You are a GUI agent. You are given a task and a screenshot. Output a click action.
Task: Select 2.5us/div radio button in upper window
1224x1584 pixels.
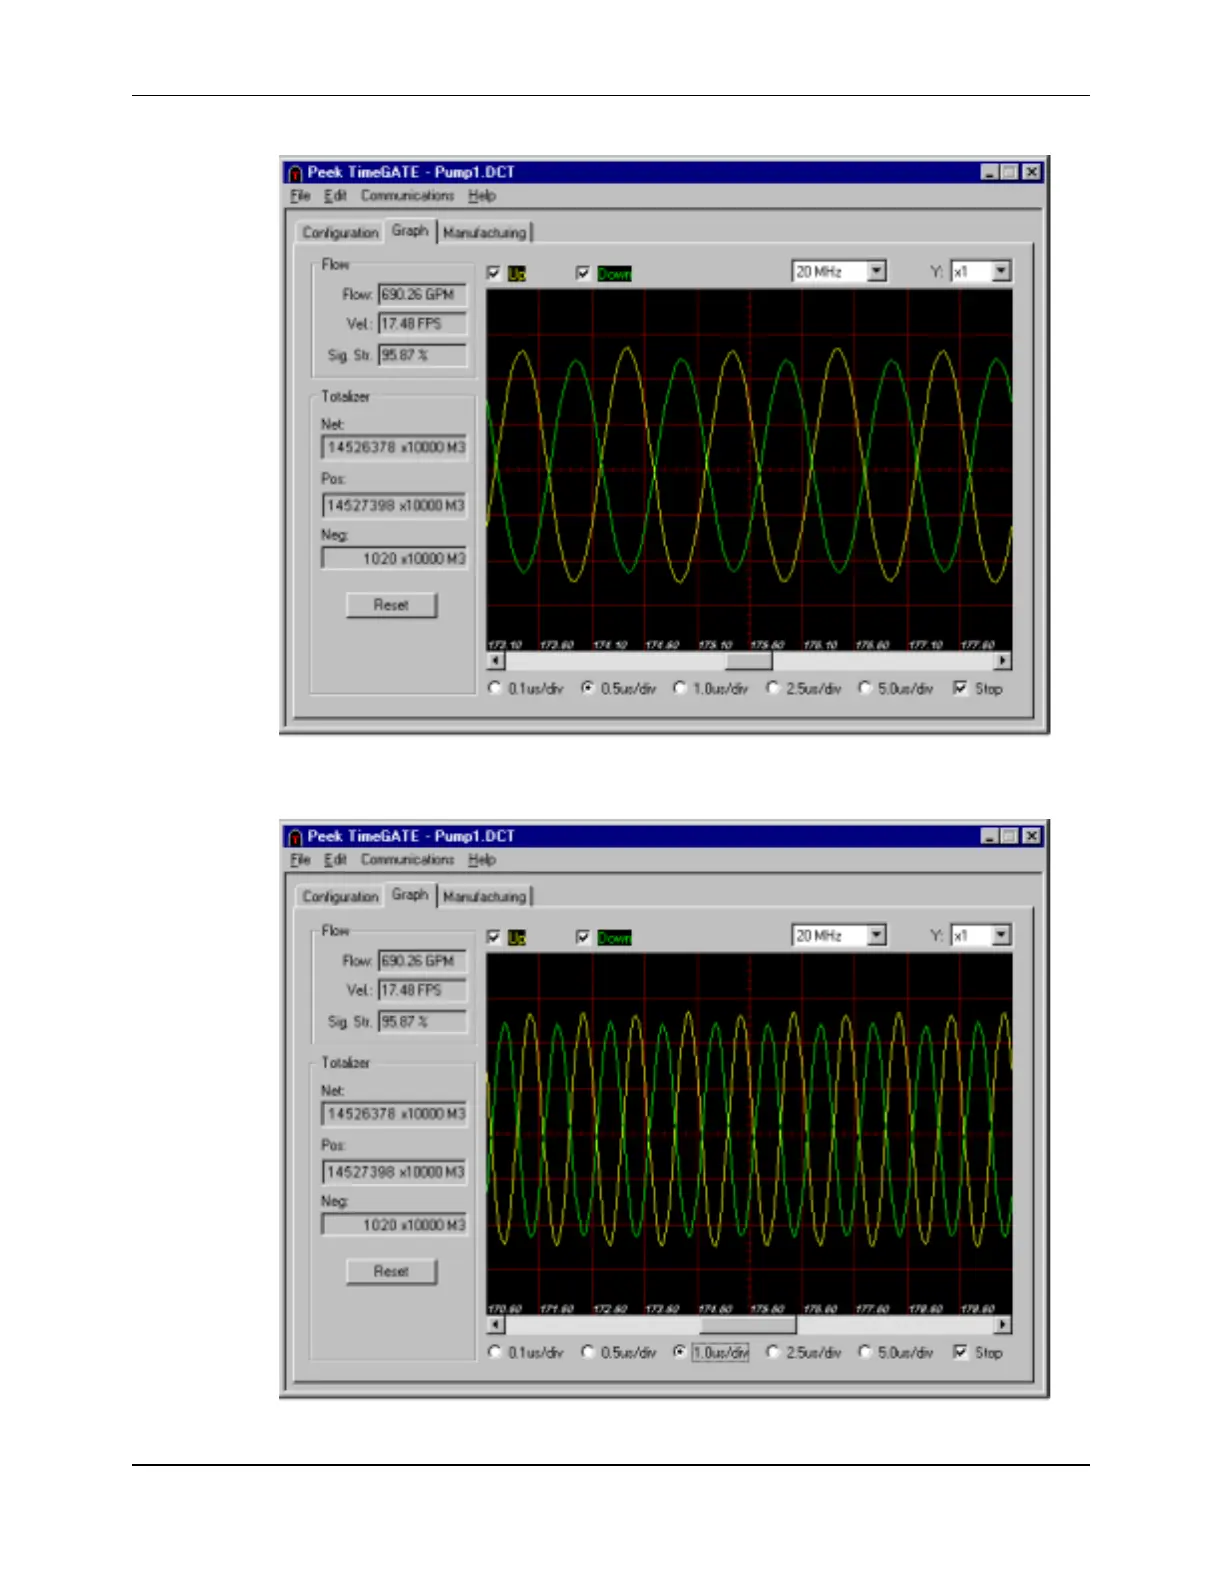tap(772, 688)
